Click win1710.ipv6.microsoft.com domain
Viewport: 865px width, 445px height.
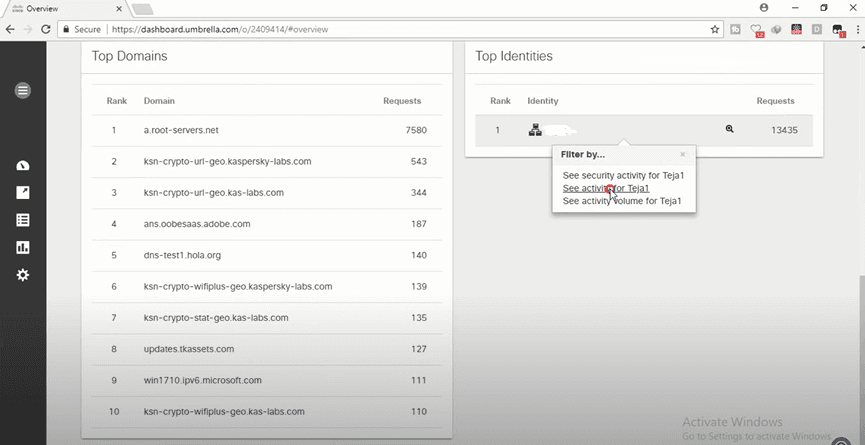pos(202,380)
